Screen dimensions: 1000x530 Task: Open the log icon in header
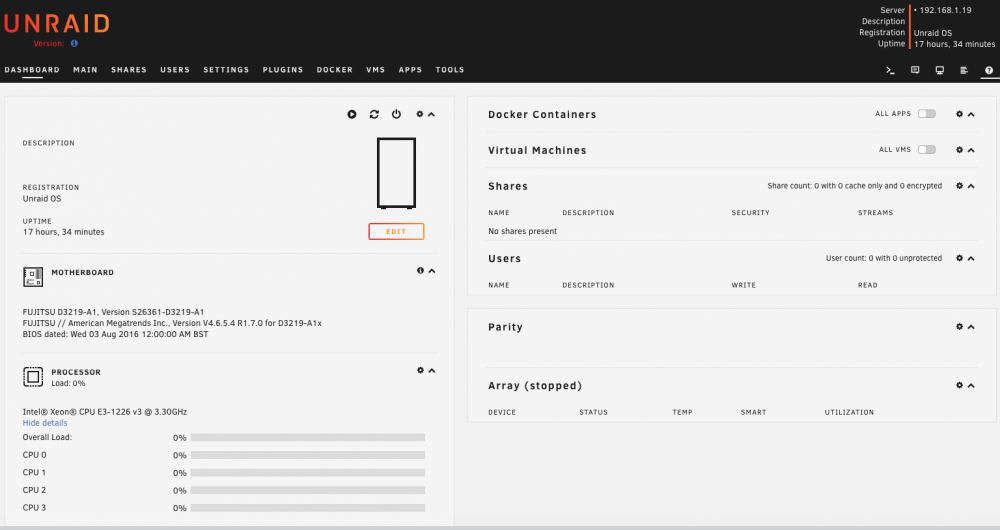pyautogui.click(x=964, y=70)
